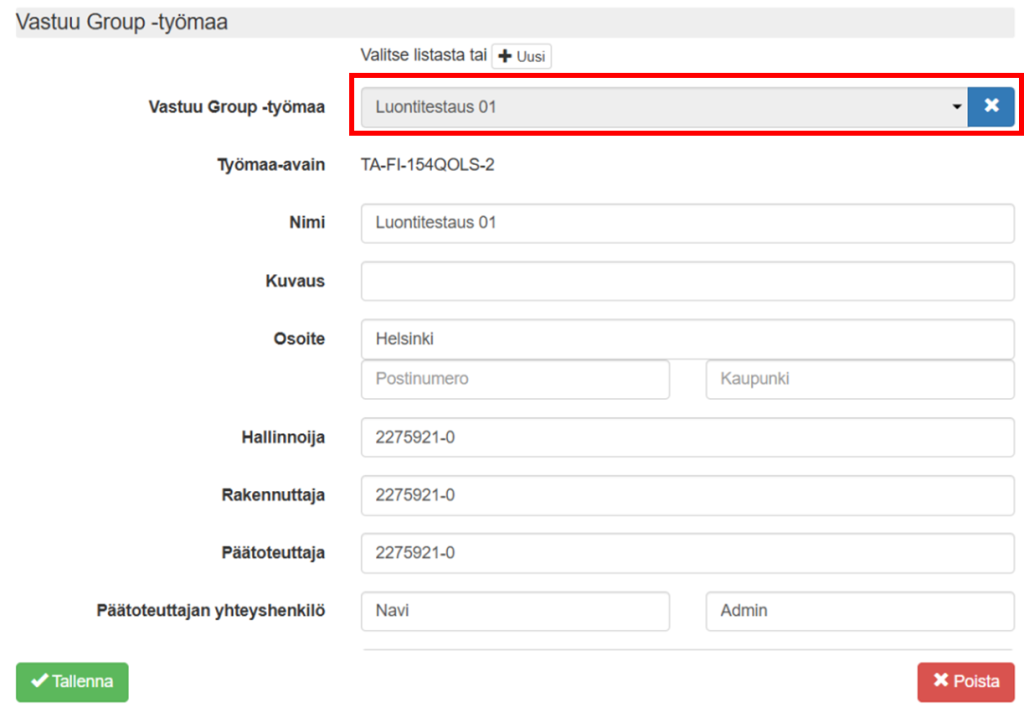Click the Päätoteuttajan yhteyshenkilö label
The width and height of the screenshot is (1024, 708).
tap(211, 611)
